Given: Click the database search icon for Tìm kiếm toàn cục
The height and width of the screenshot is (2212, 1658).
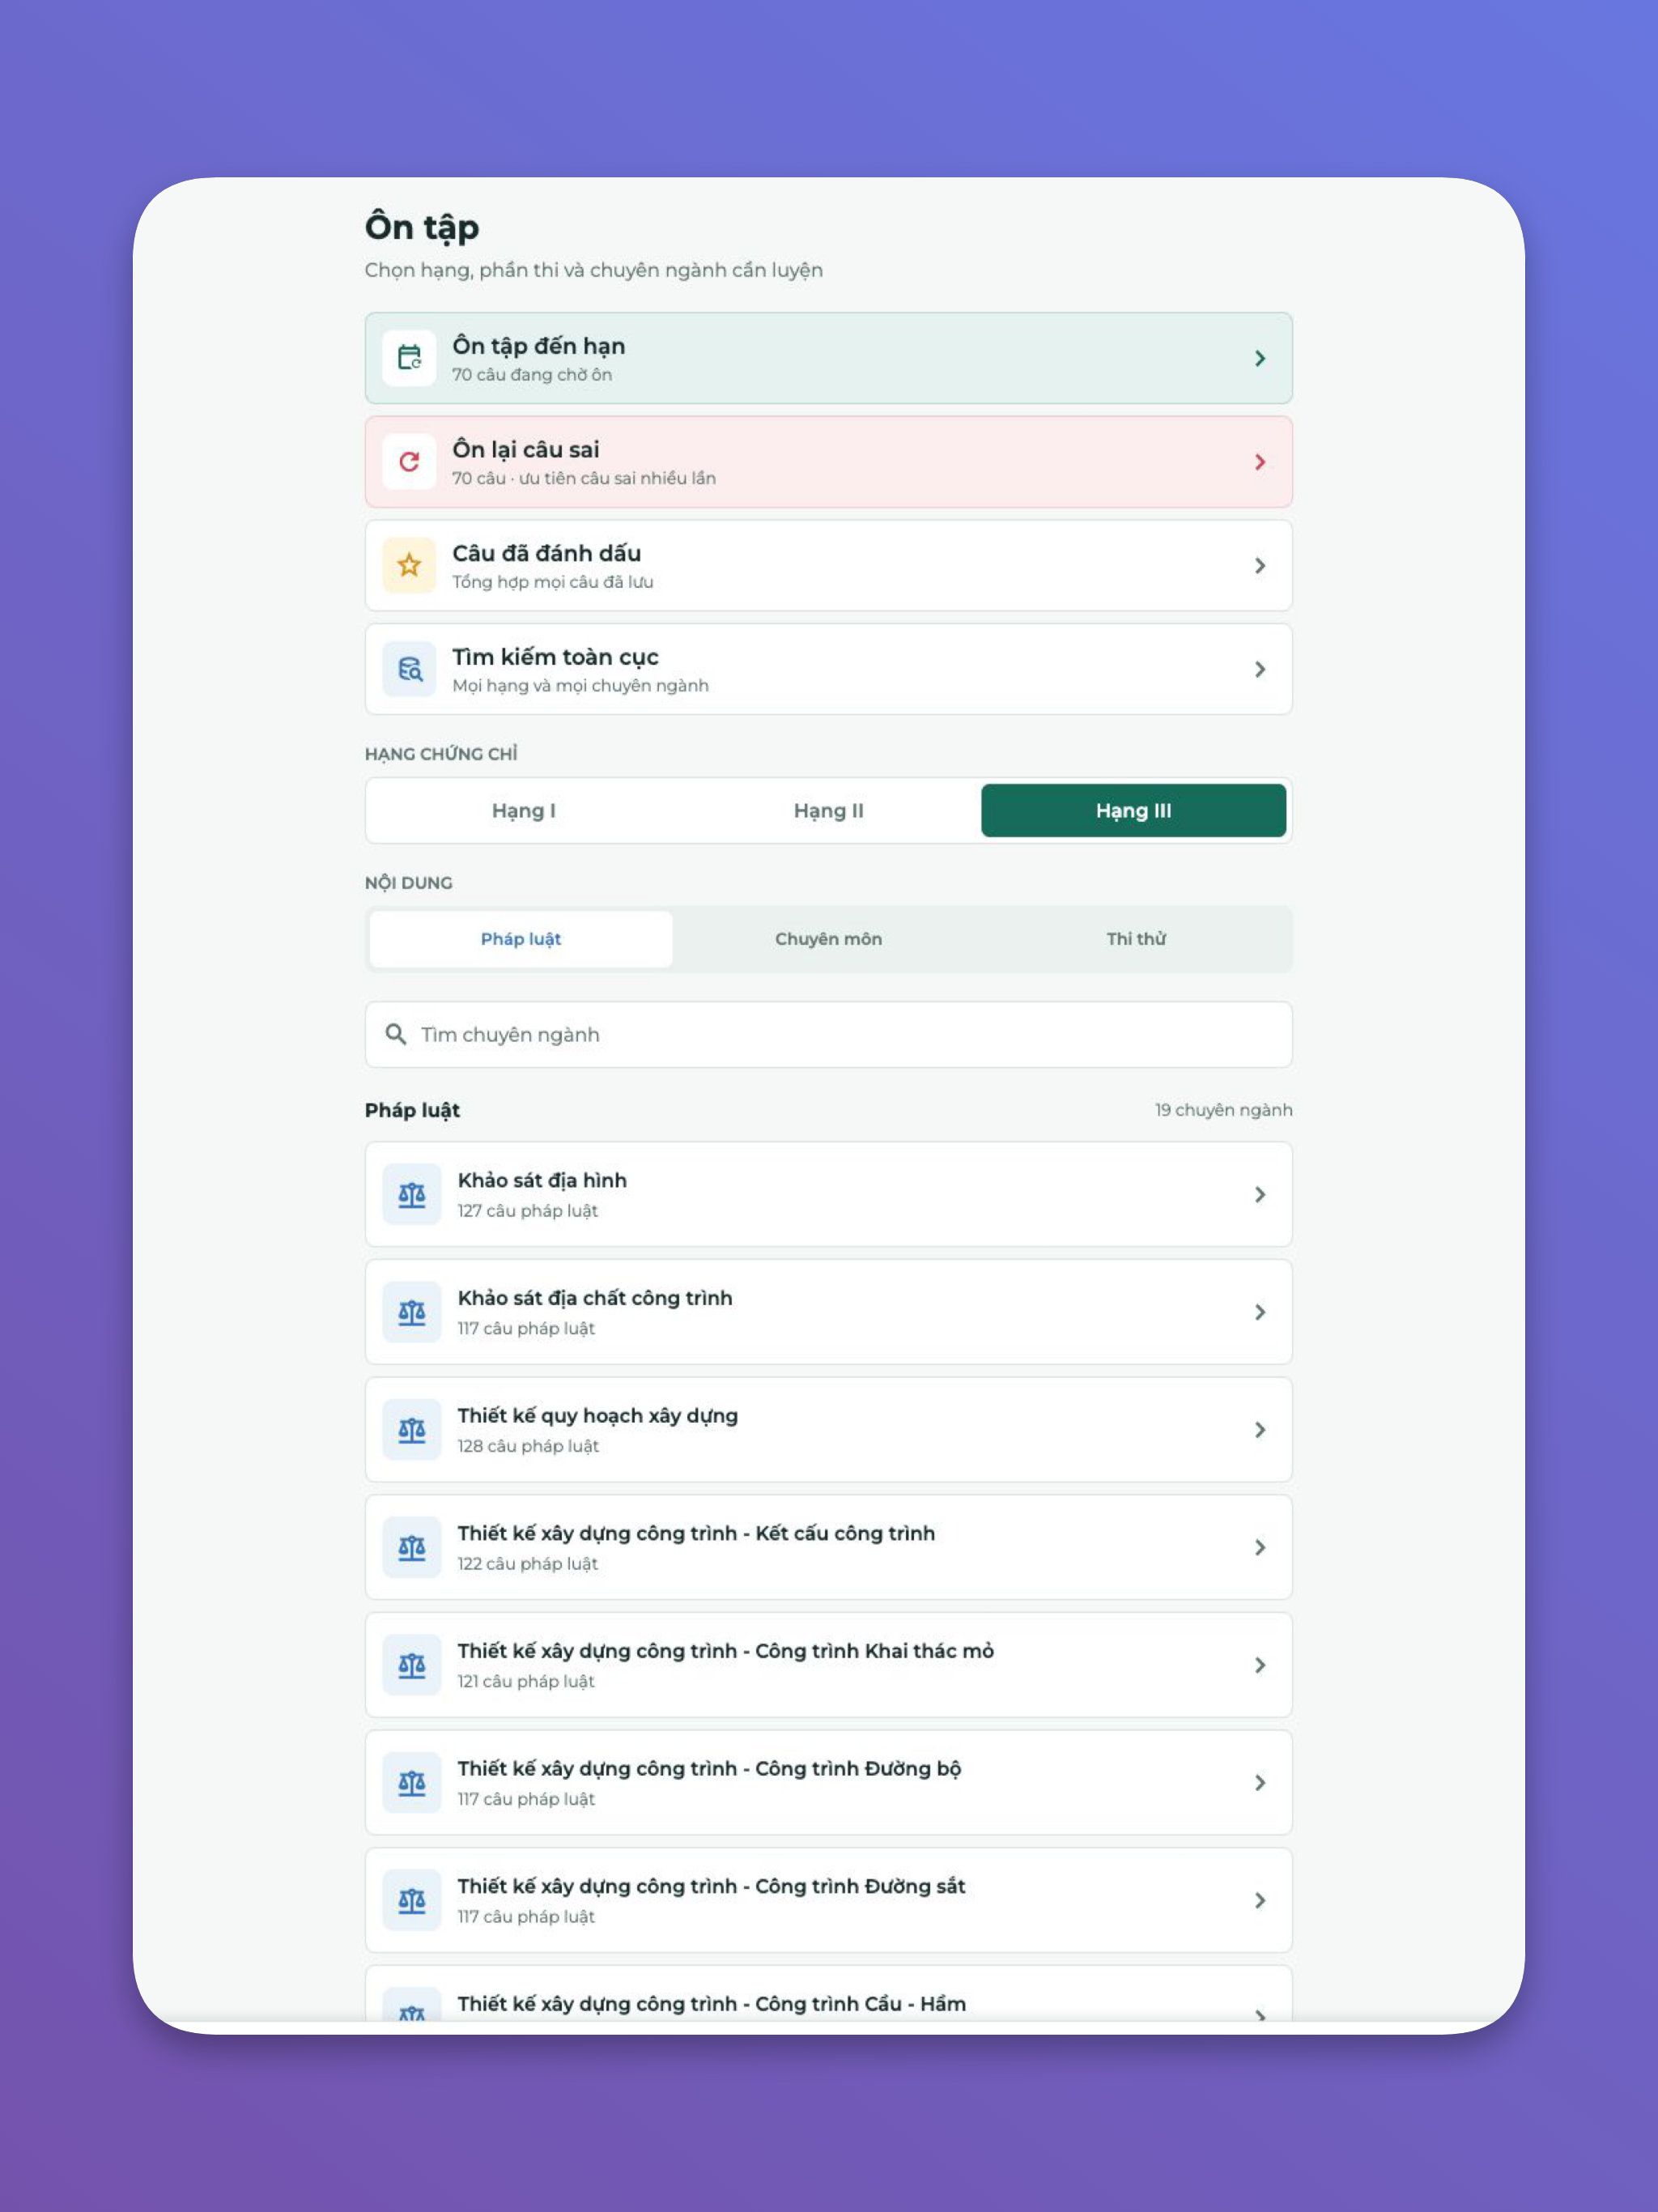Looking at the screenshot, I should [409, 669].
